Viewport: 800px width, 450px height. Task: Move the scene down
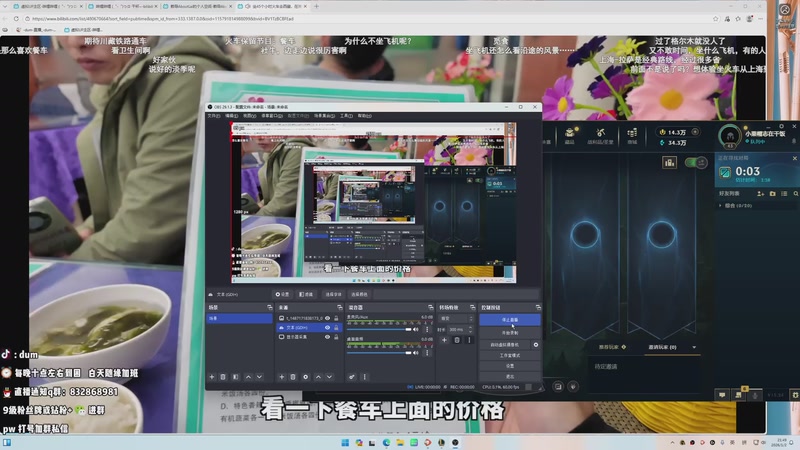[x=259, y=377]
